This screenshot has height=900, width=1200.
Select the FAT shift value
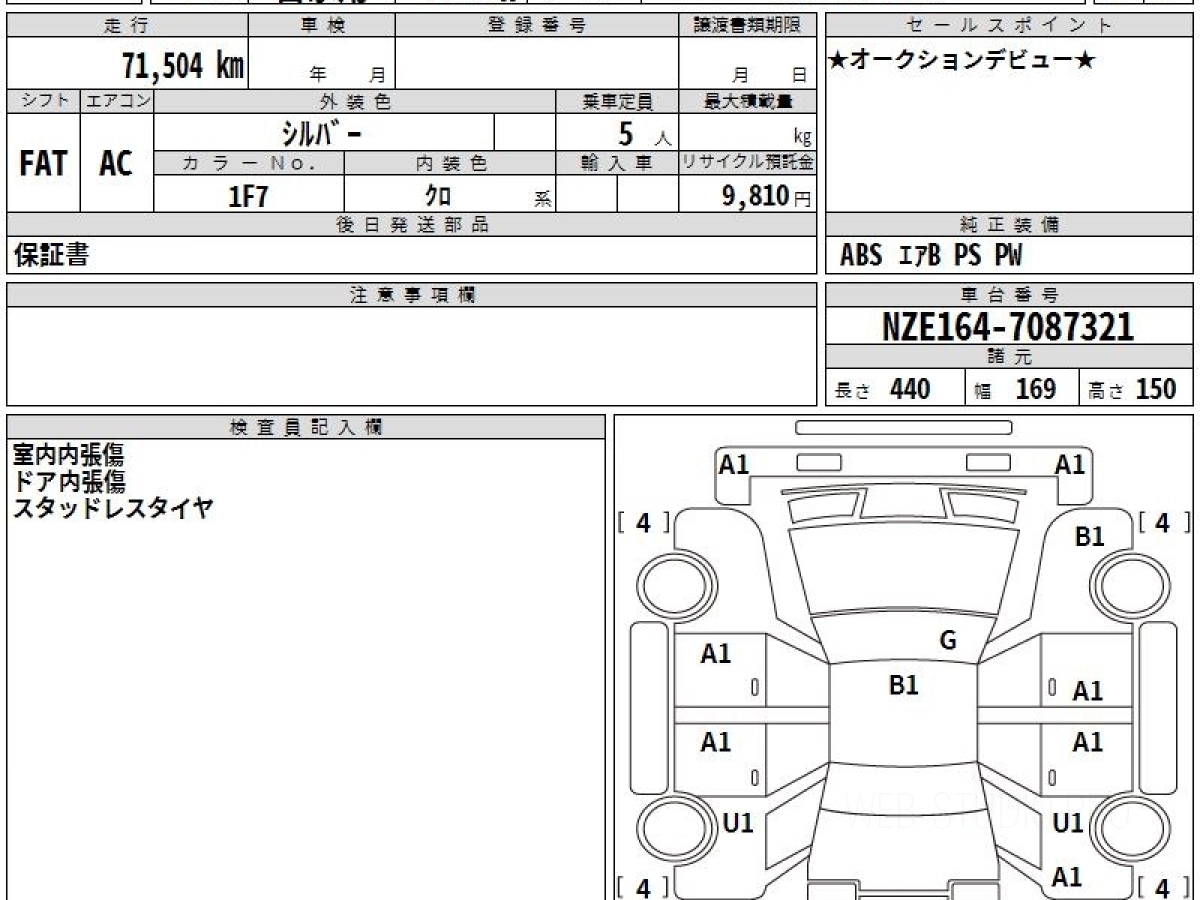[x=43, y=163]
